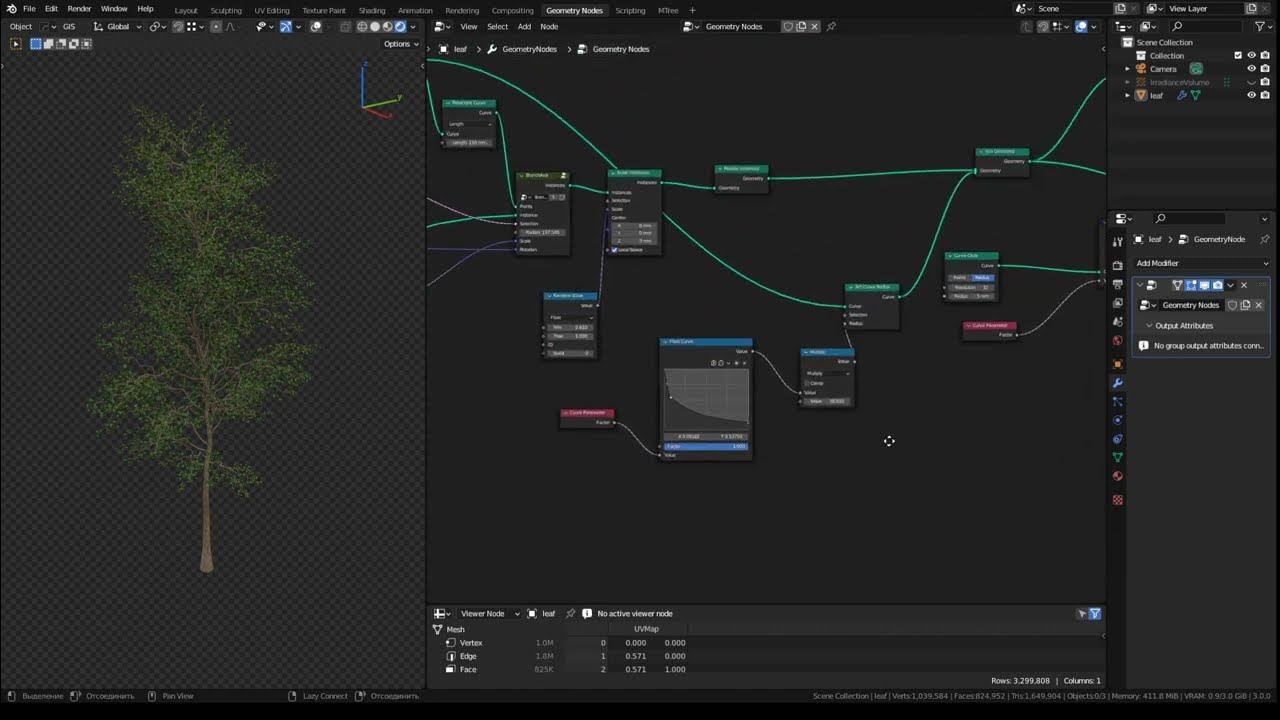
Task: Open the Modifier properties wrench tab
Action: (x=1117, y=383)
